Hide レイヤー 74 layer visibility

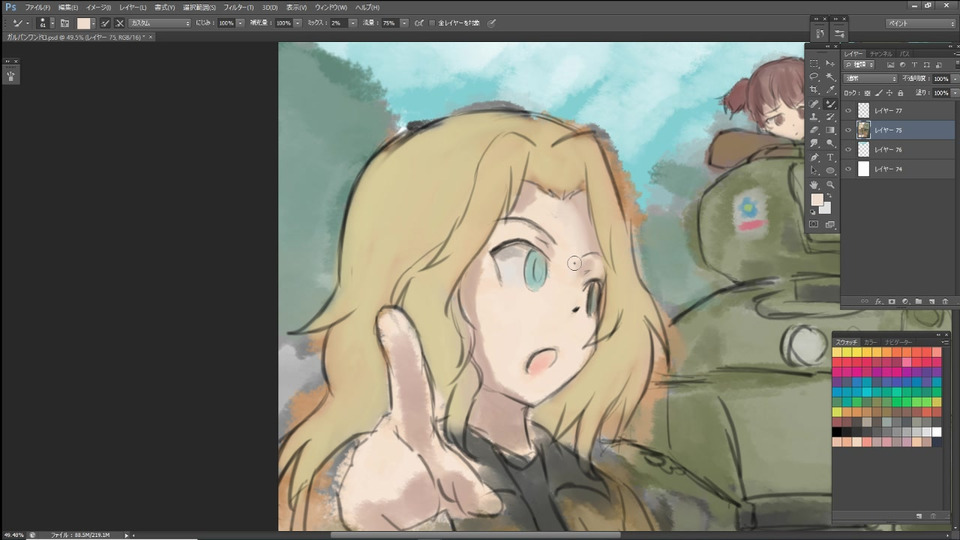click(848, 169)
